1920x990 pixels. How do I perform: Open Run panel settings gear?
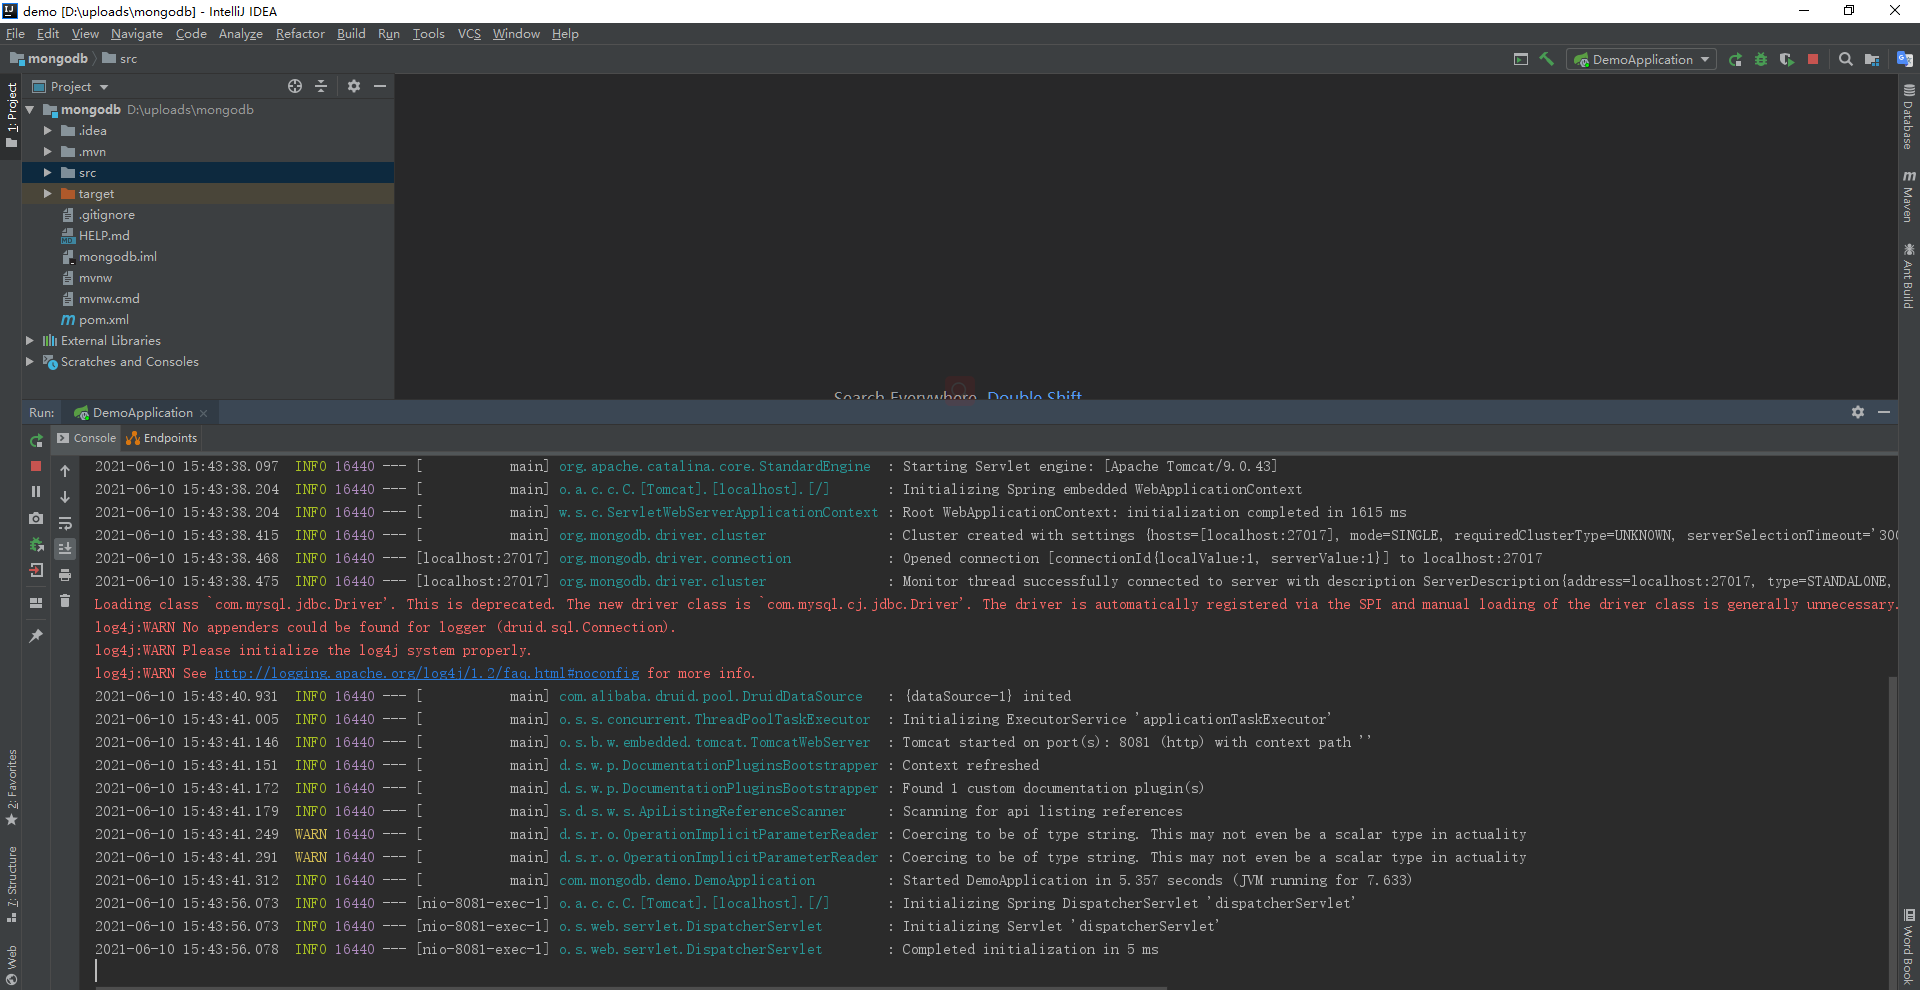1857,412
